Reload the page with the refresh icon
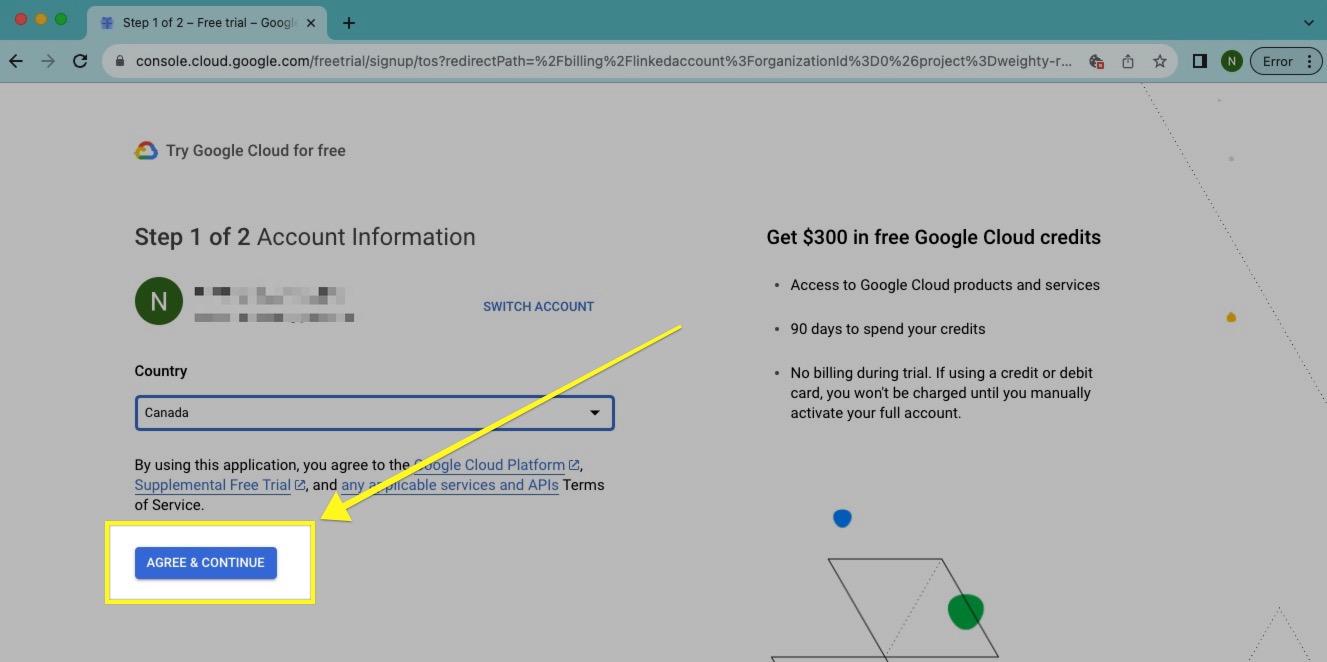This screenshot has width=1327, height=662. (80, 61)
